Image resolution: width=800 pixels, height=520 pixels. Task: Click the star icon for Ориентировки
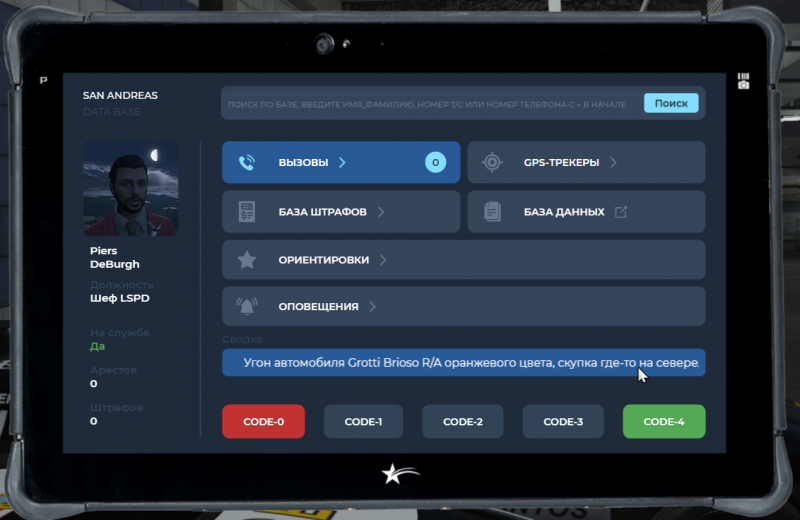click(x=247, y=260)
